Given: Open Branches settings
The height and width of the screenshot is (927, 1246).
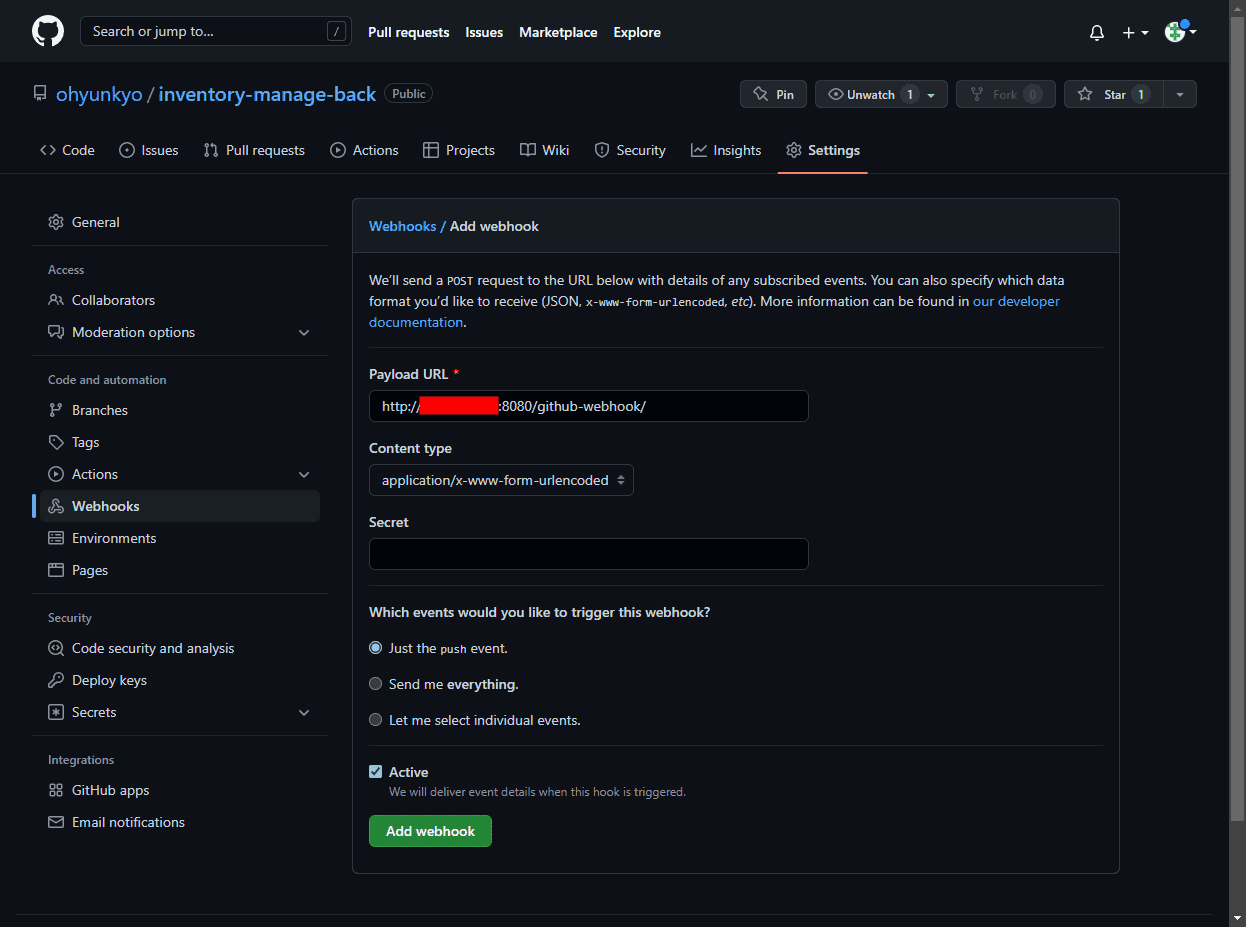Looking at the screenshot, I should [x=180, y=410].
